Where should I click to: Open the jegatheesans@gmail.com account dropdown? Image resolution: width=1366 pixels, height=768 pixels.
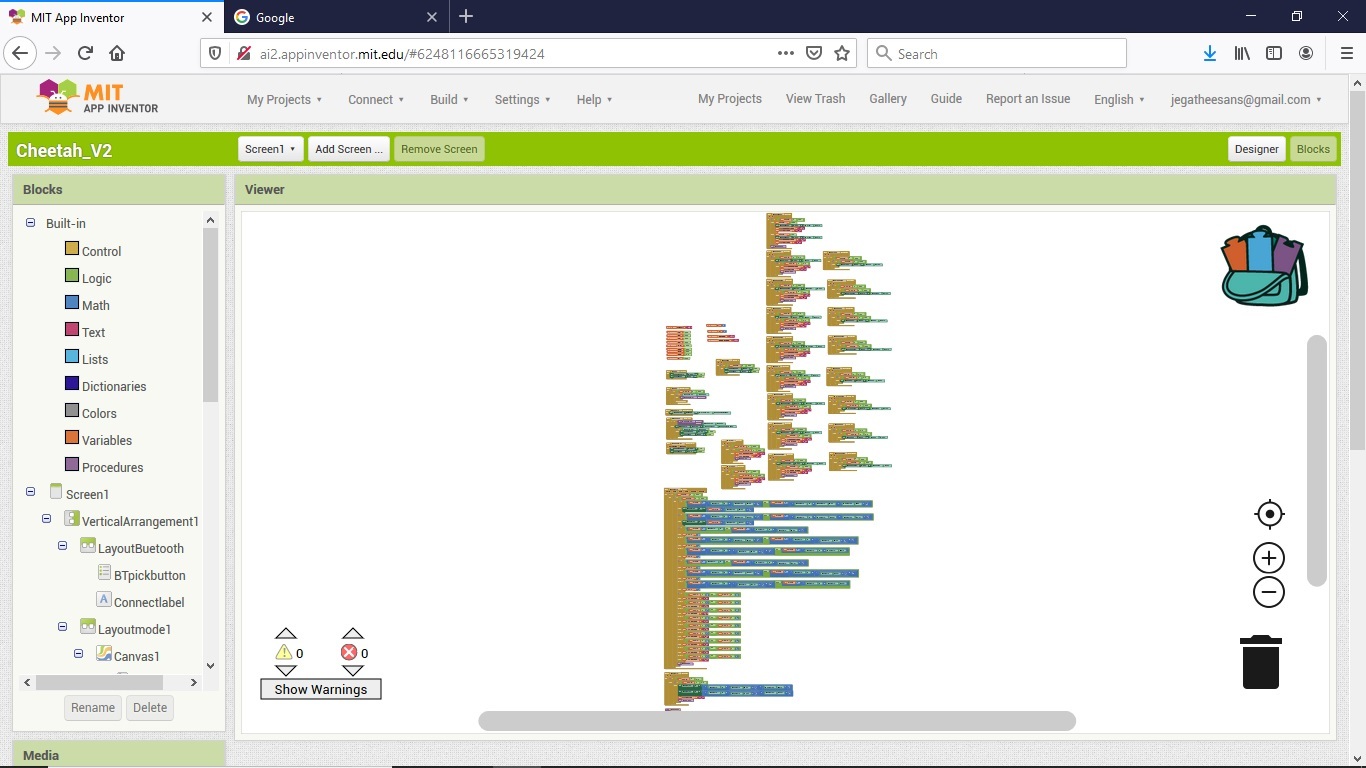(1246, 99)
